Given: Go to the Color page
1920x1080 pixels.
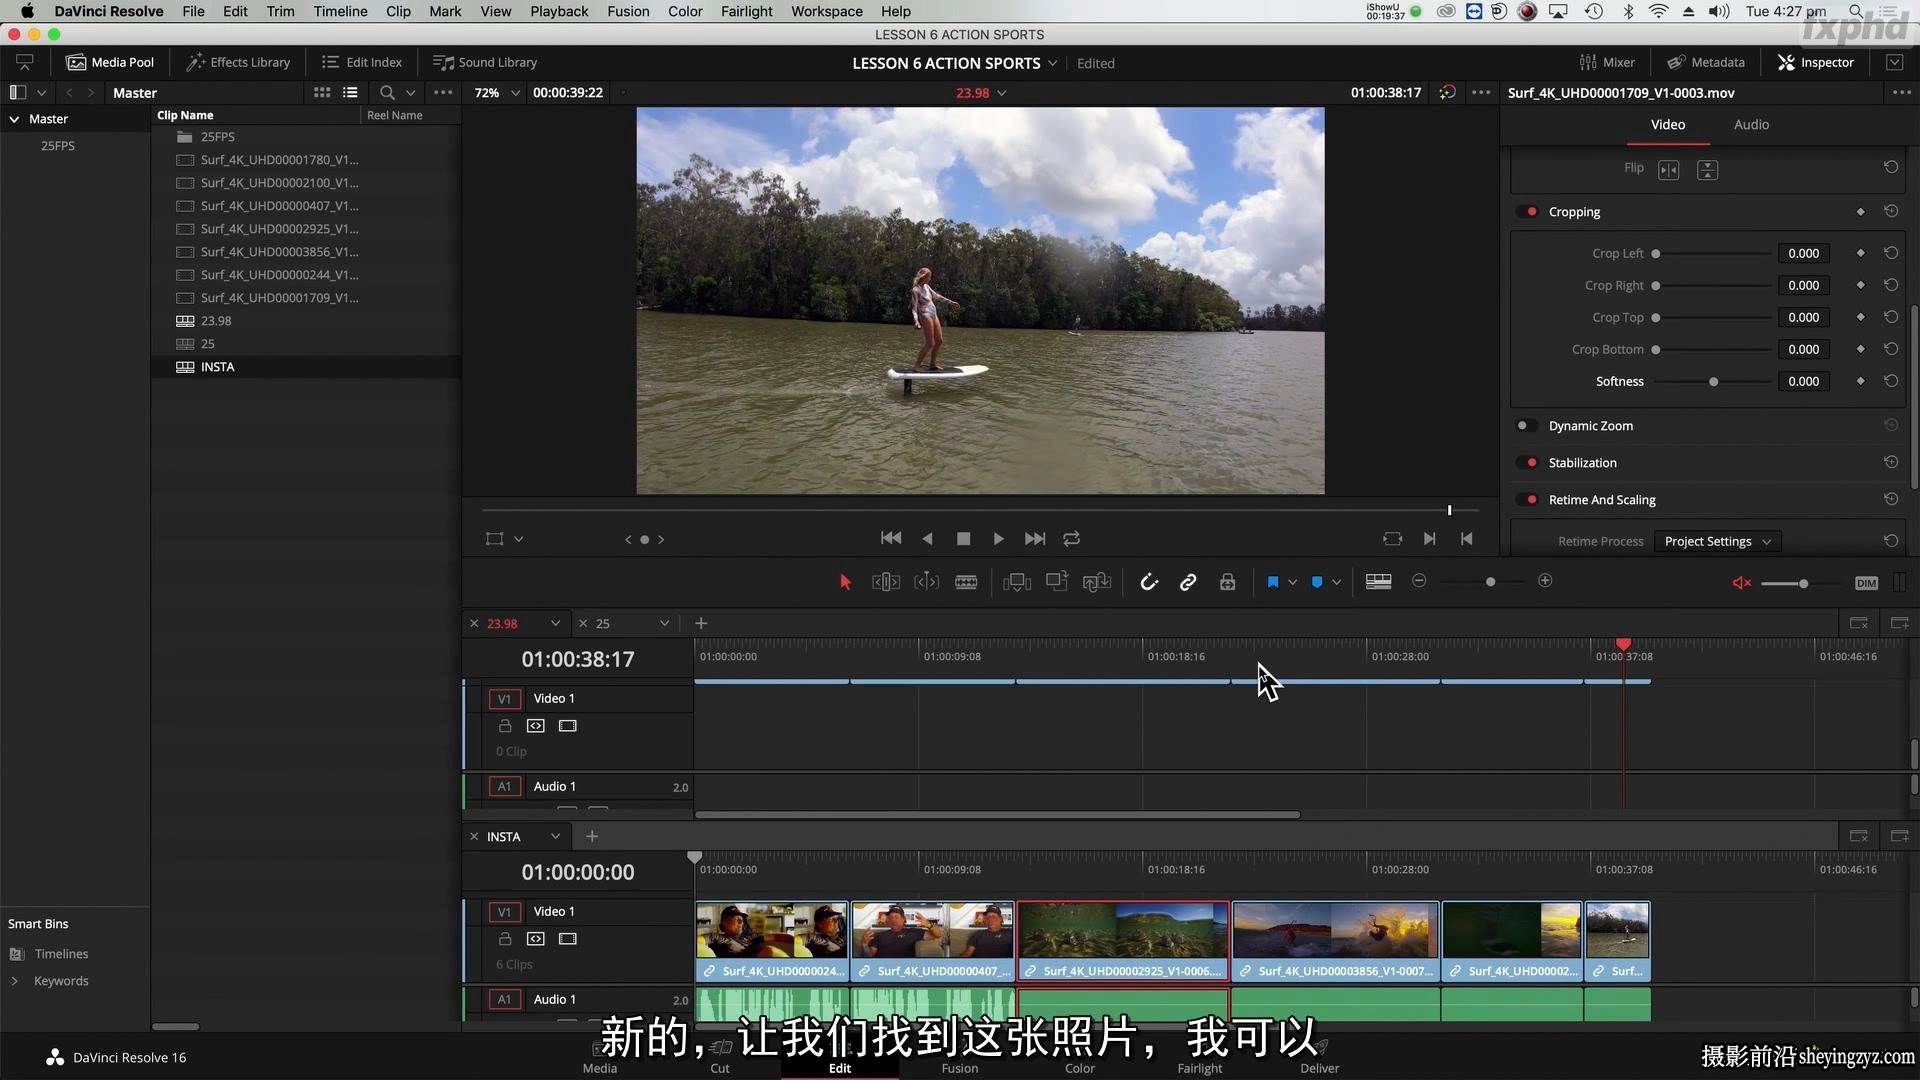Looking at the screenshot, I should pyautogui.click(x=1079, y=1057).
